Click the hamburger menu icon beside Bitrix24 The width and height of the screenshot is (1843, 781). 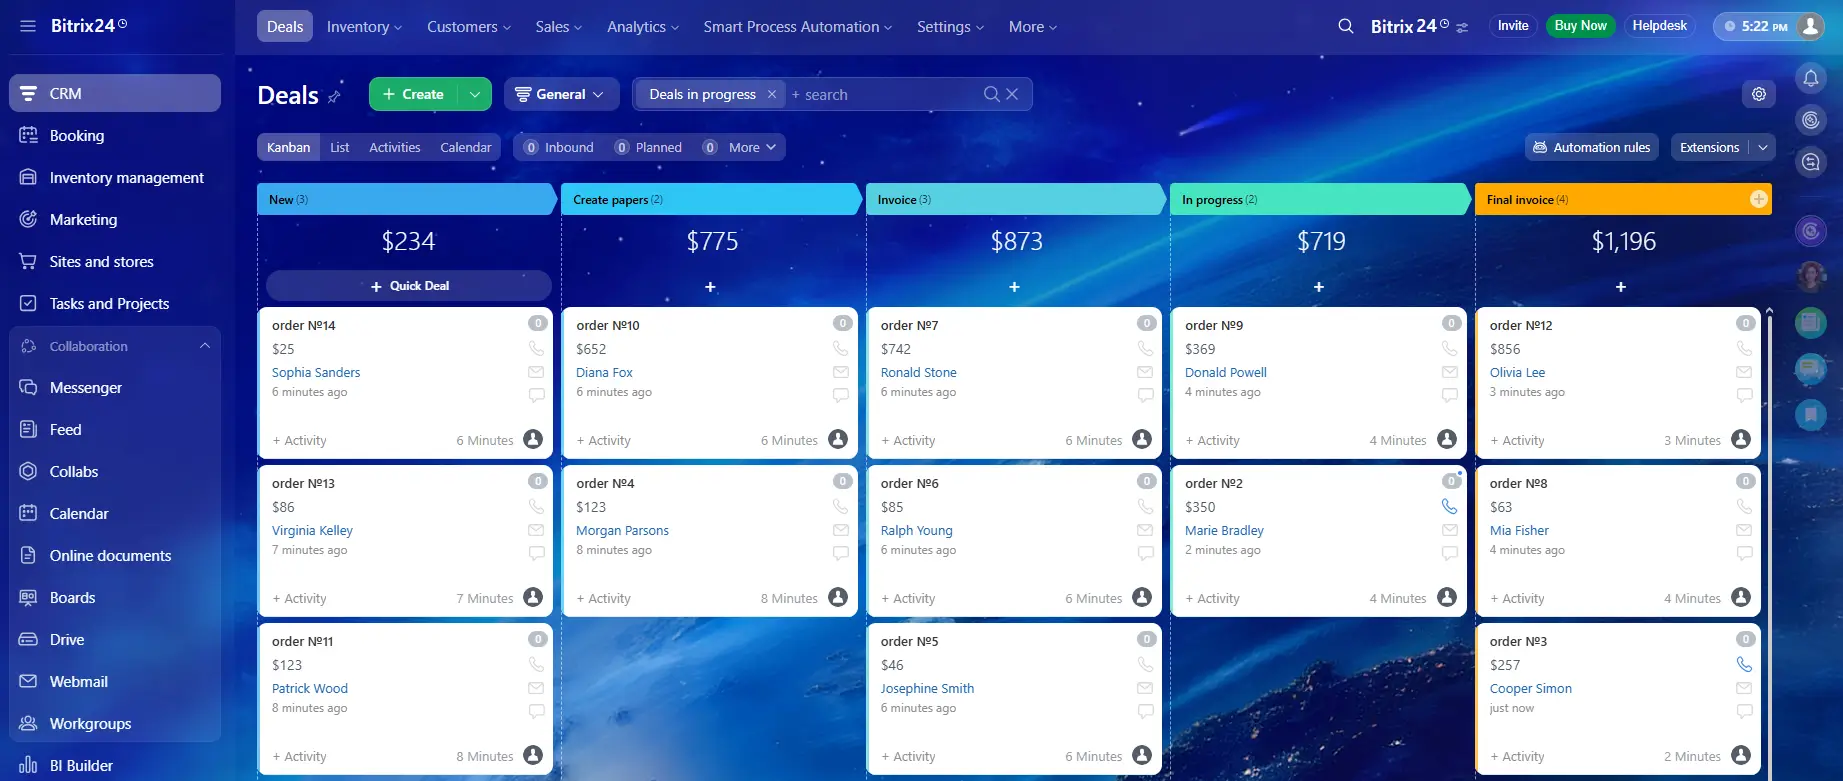(28, 26)
